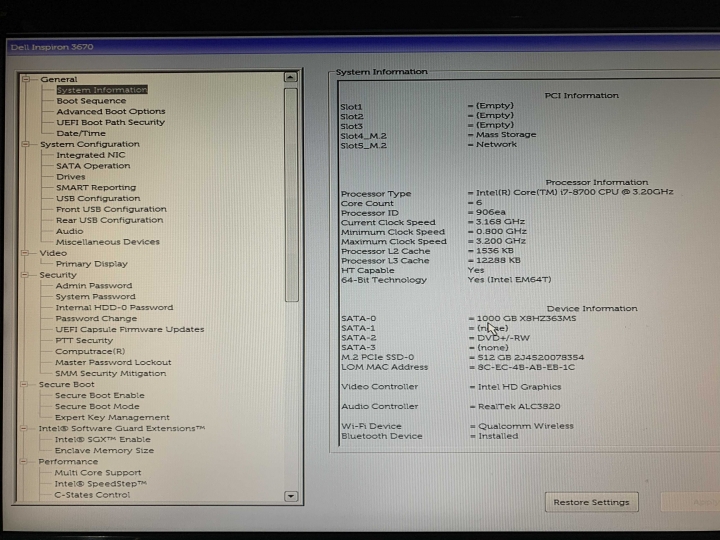The image size is (720, 540).
Task: Click the Wi-Fi Device Qualcomm Wireless value
Action: coord(526,426)
